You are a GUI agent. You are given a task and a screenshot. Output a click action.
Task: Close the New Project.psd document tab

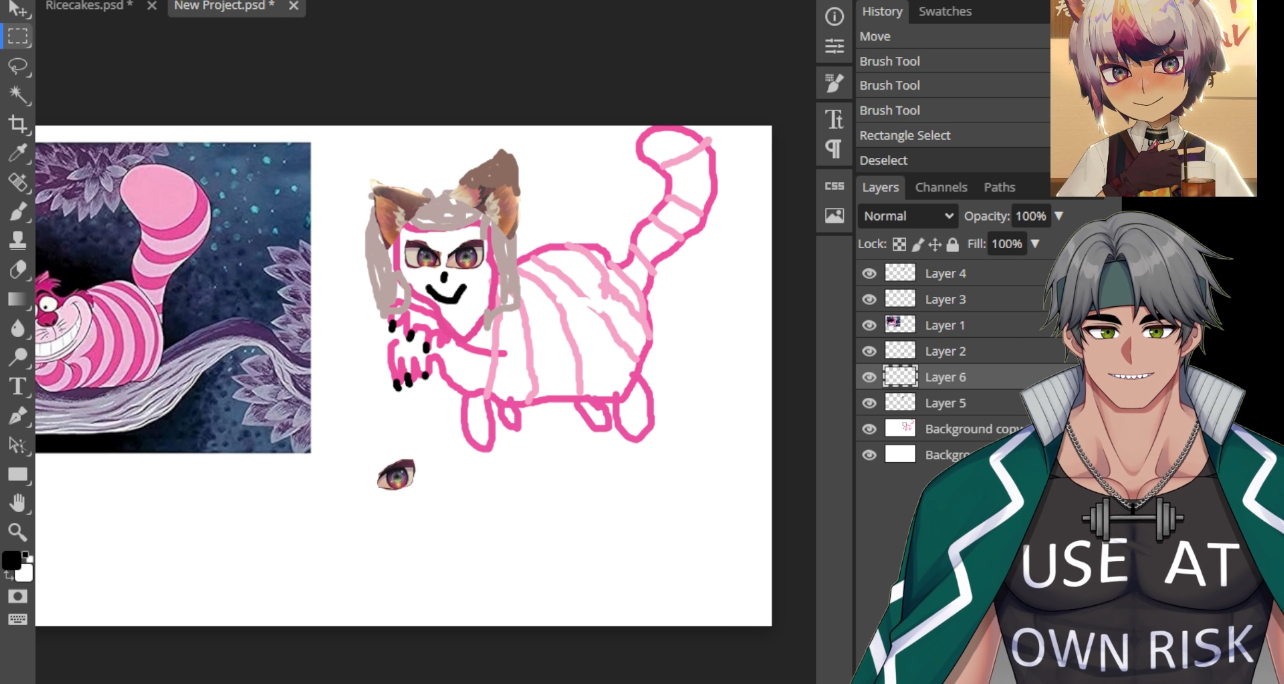click(294, 6)
